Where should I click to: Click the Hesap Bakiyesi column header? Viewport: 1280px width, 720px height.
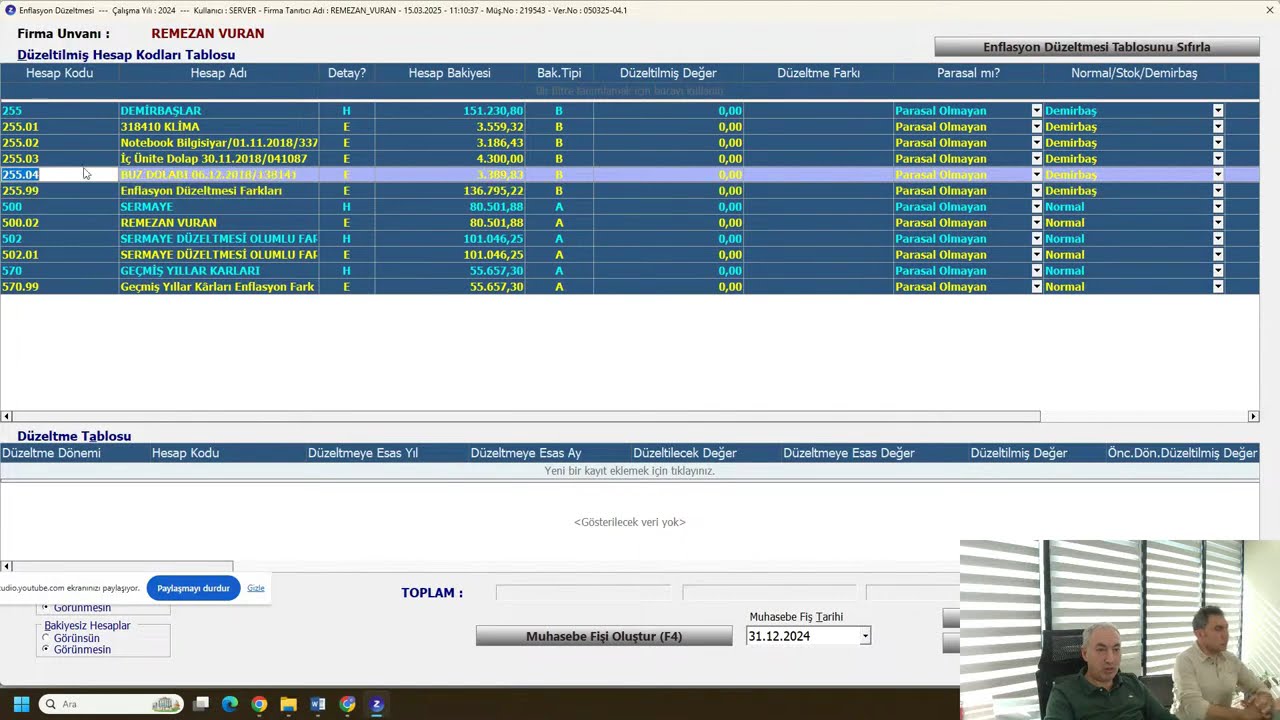coord(449,73)
